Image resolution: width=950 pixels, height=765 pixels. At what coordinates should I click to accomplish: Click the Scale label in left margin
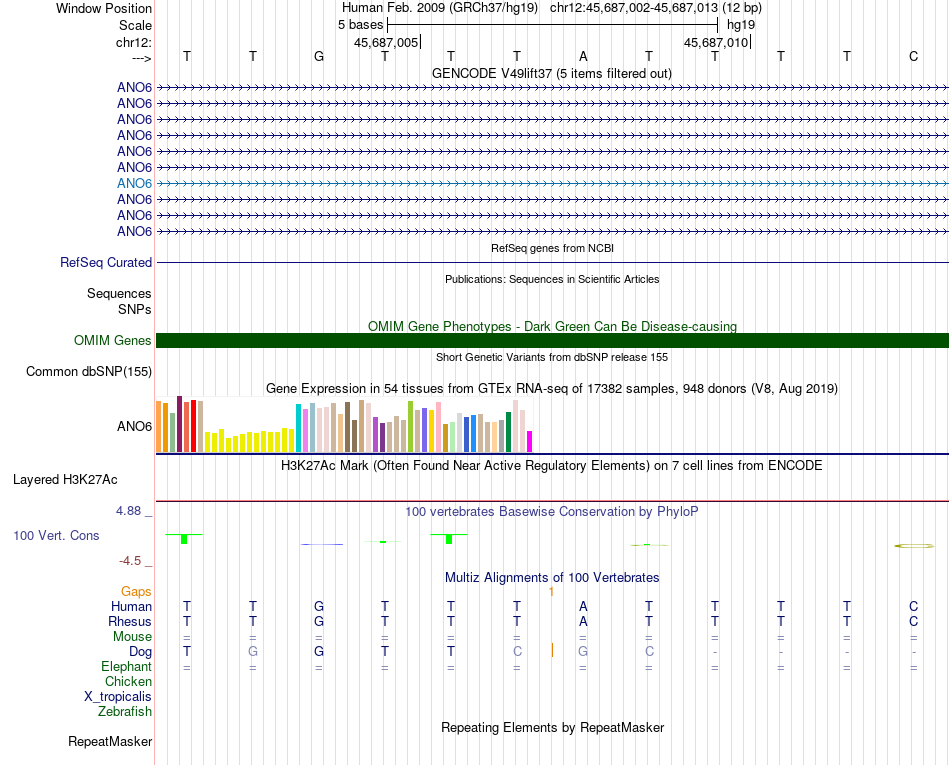tap(135, 25)
